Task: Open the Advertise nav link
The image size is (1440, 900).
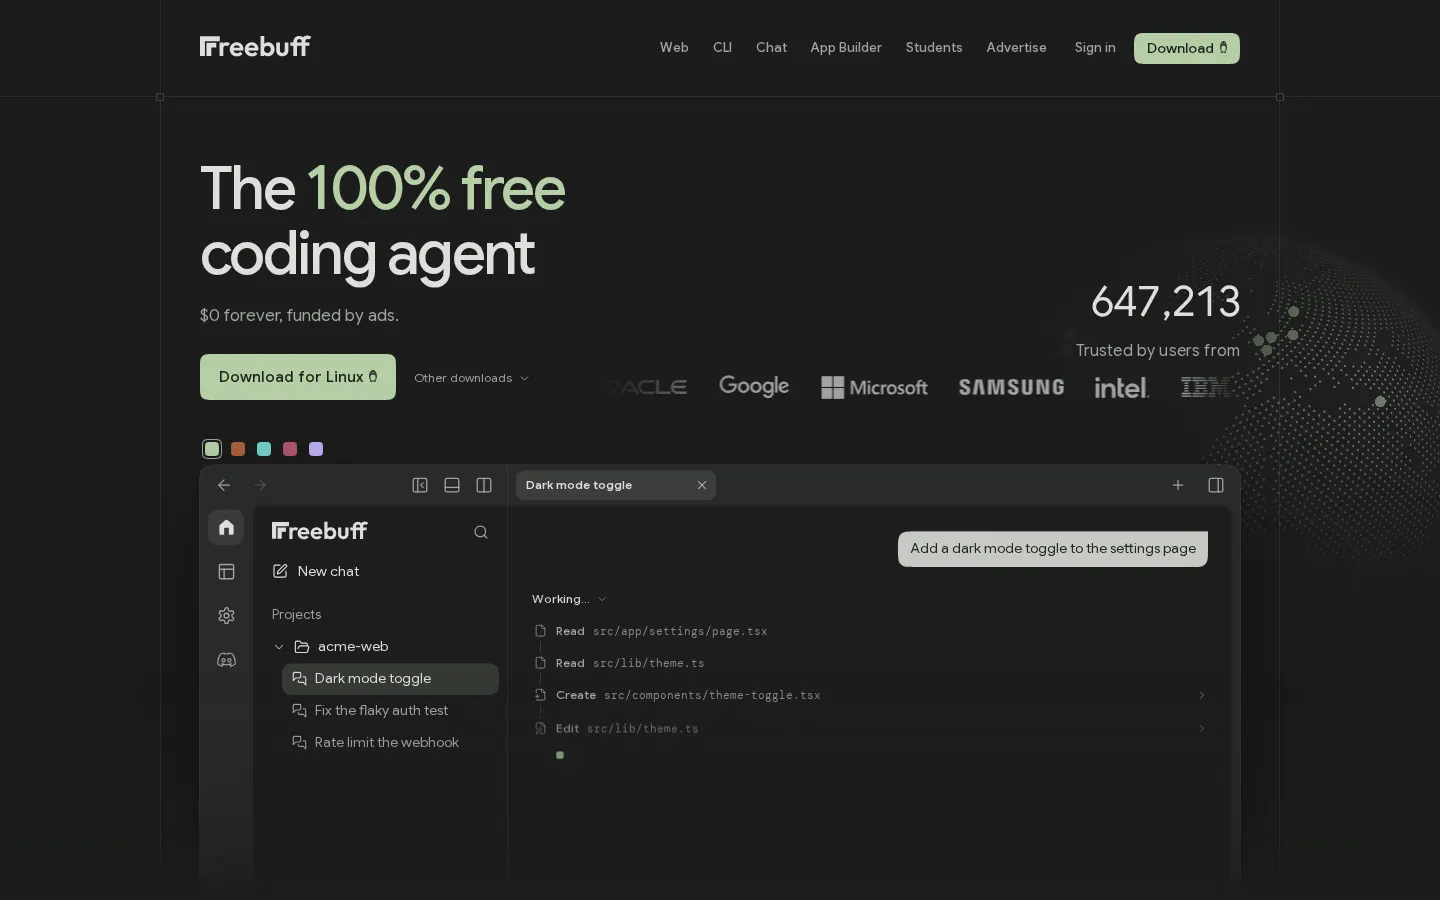Action: [x=1016, y=47]
